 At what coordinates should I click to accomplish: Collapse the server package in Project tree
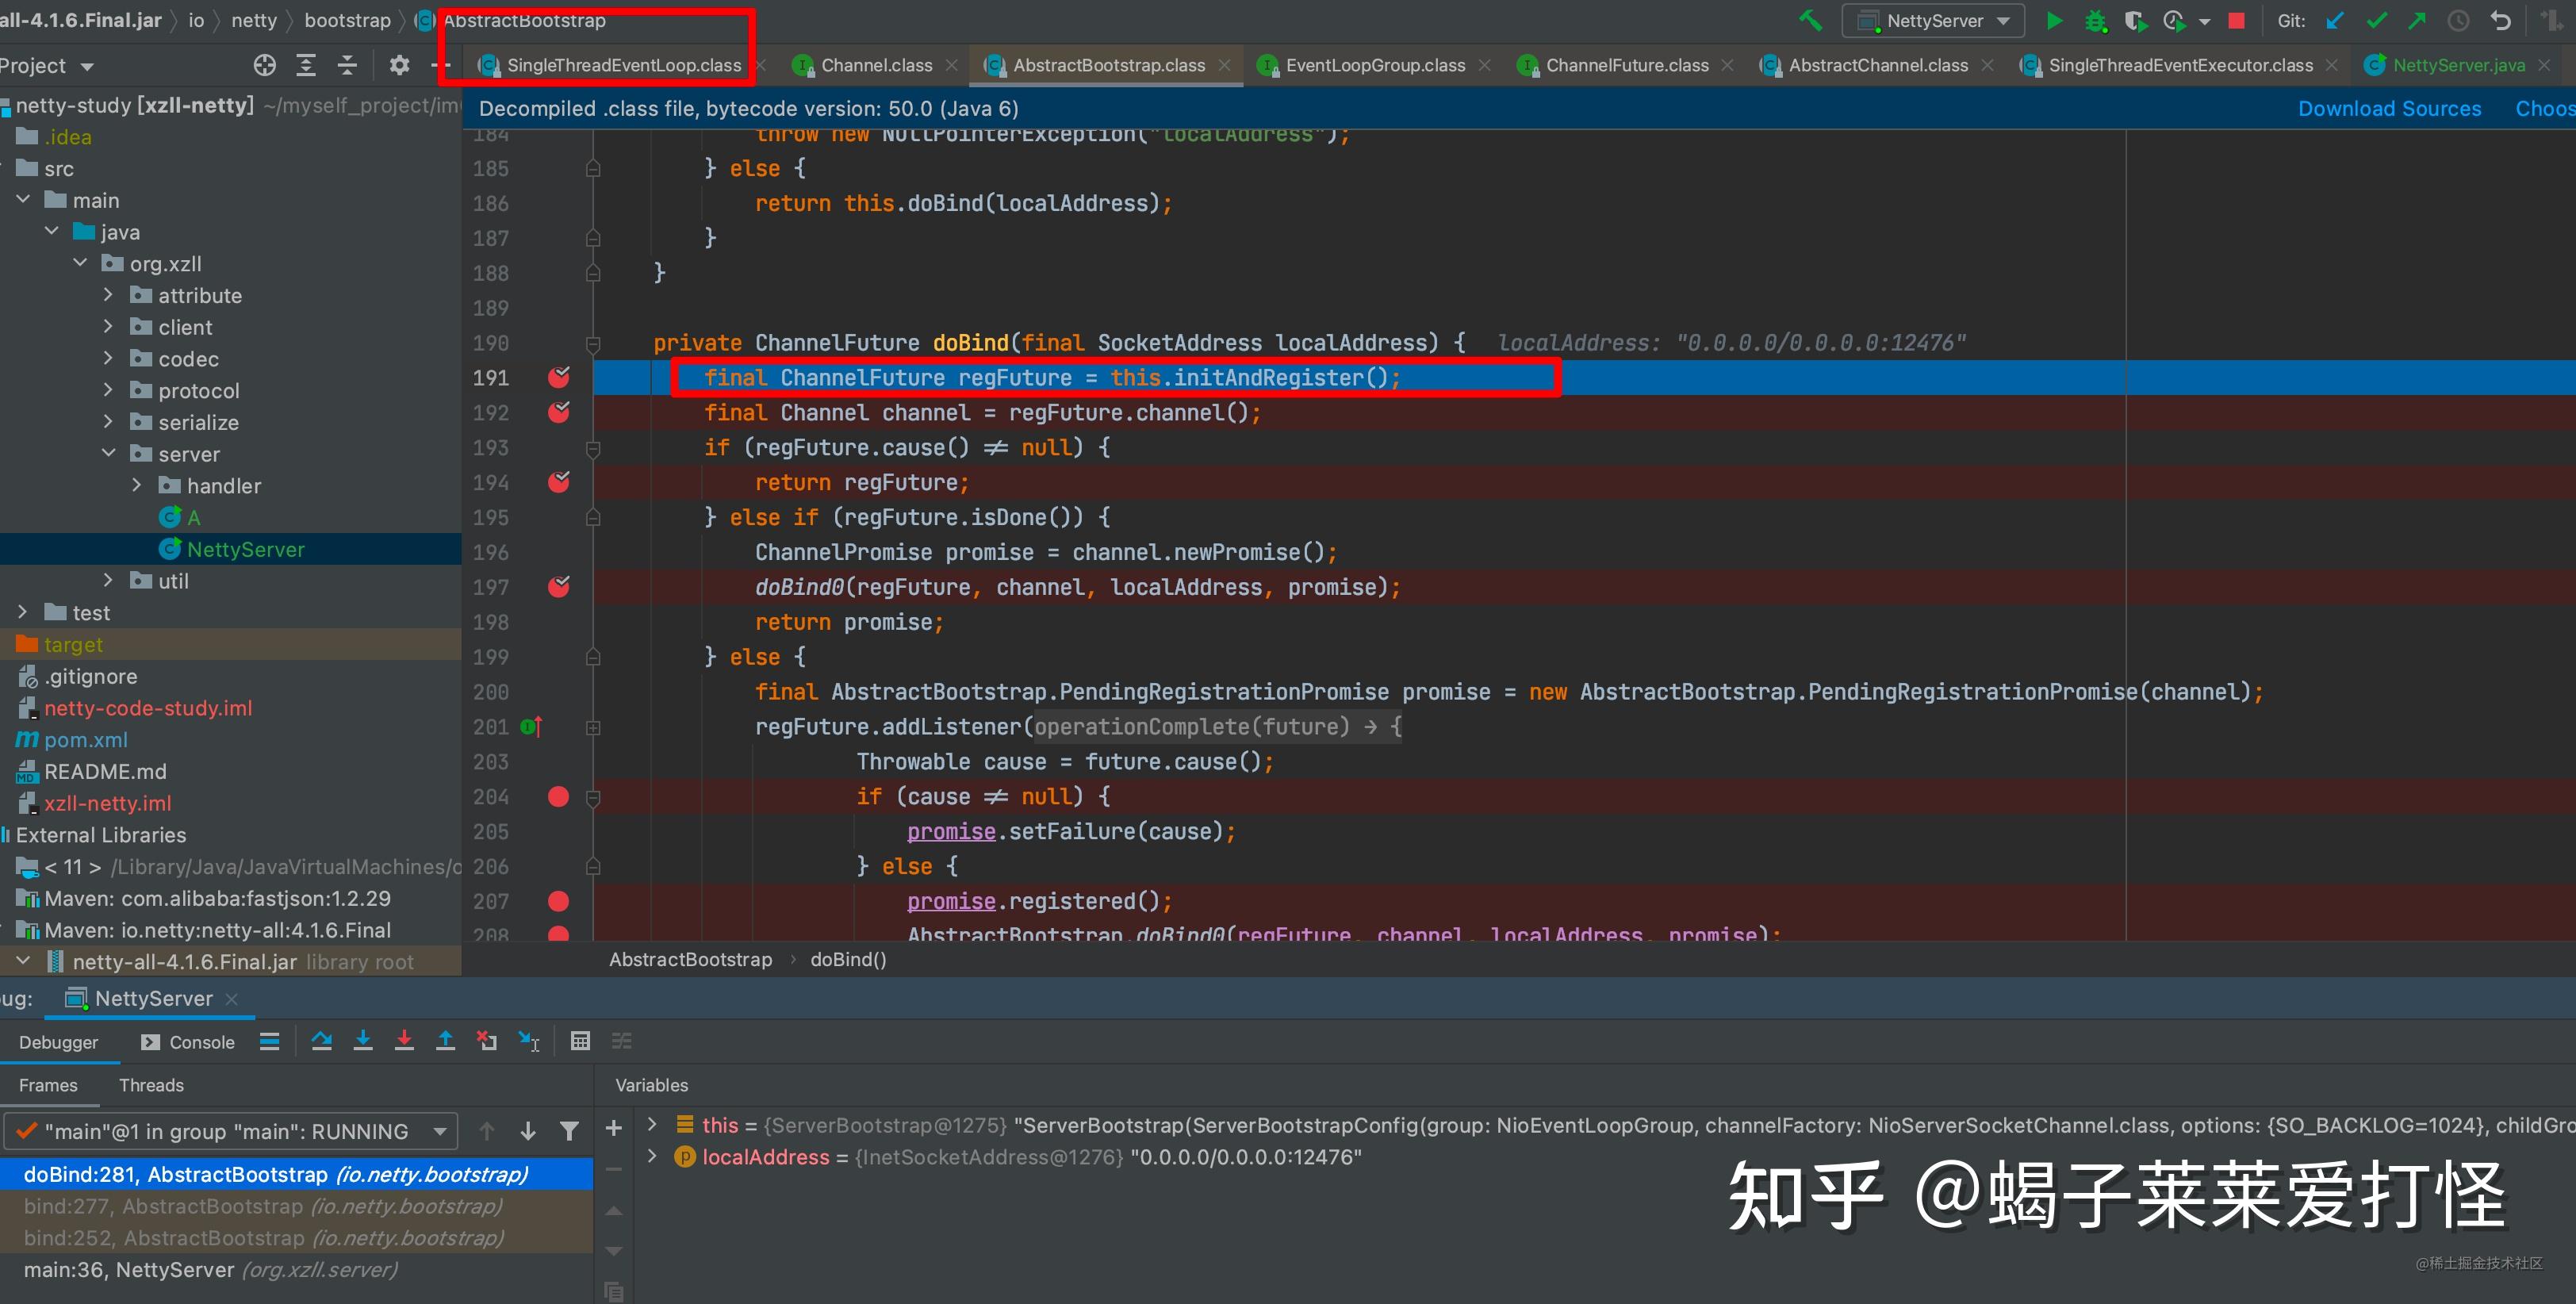[110, 453]
